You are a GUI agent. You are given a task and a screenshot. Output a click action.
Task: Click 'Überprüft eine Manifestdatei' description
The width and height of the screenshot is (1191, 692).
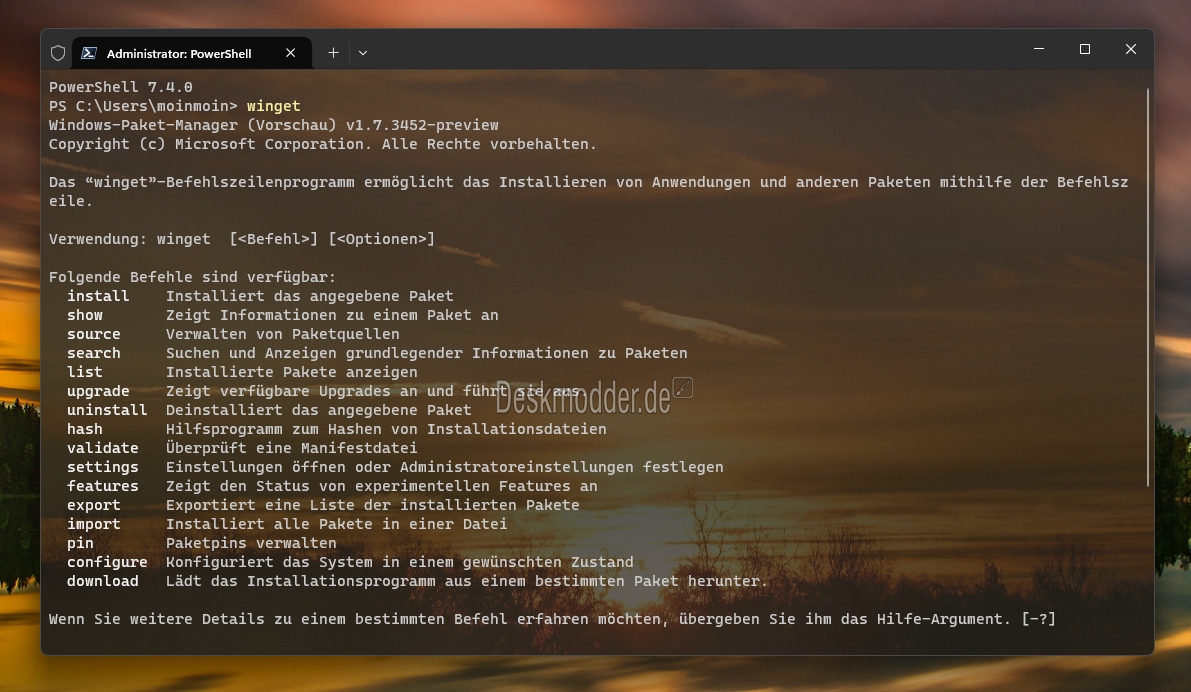[x=292, y=448]
